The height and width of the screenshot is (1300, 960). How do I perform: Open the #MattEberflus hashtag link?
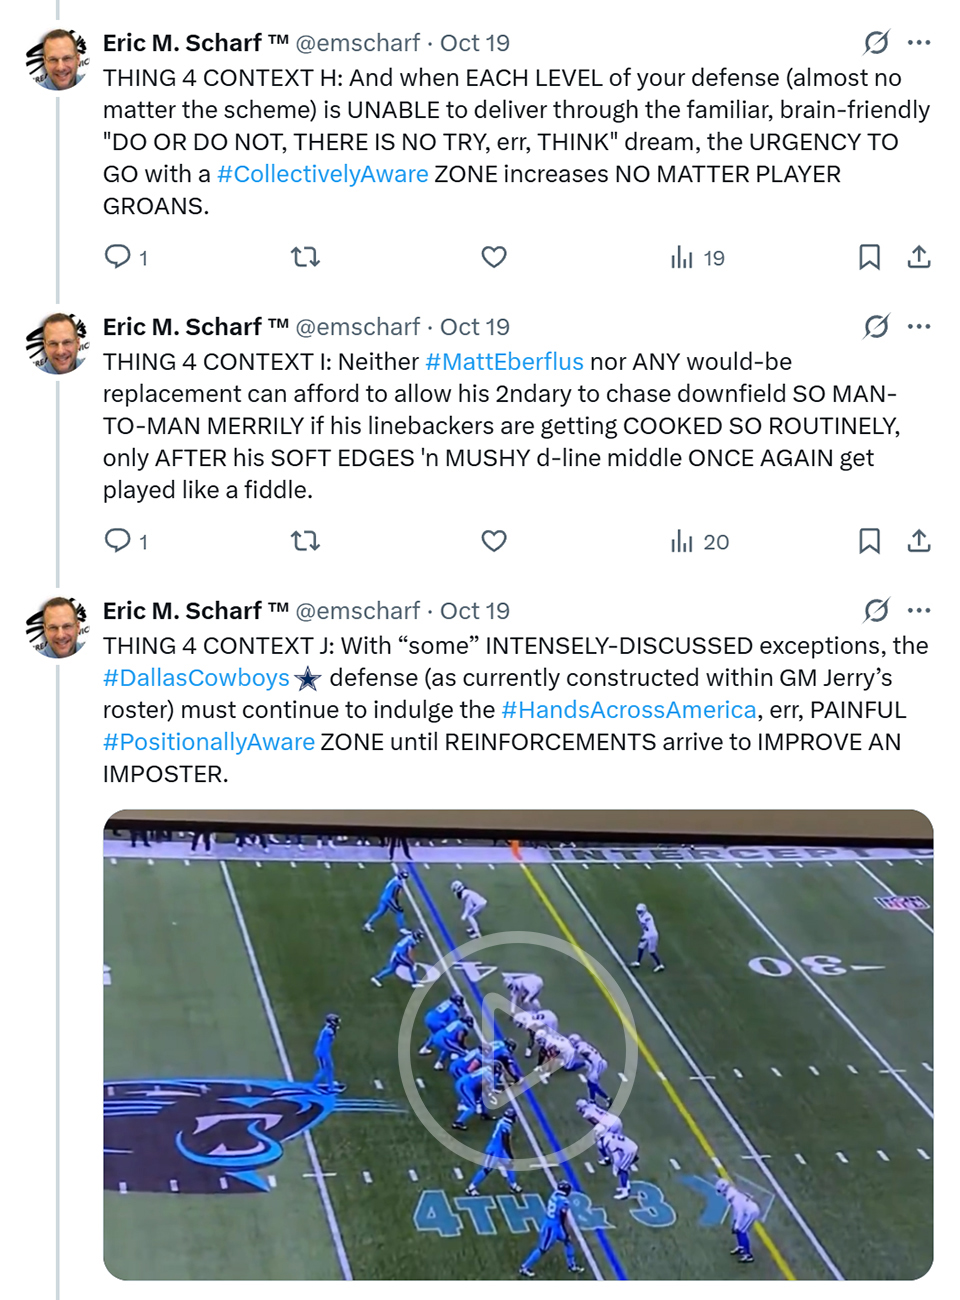[504, 362]
